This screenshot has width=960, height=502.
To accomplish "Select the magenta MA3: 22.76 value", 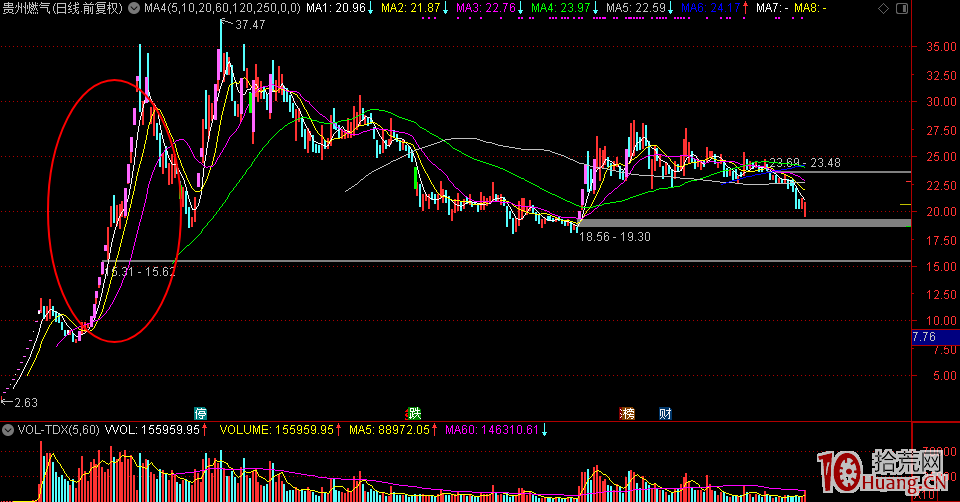I will coord(486,8).
